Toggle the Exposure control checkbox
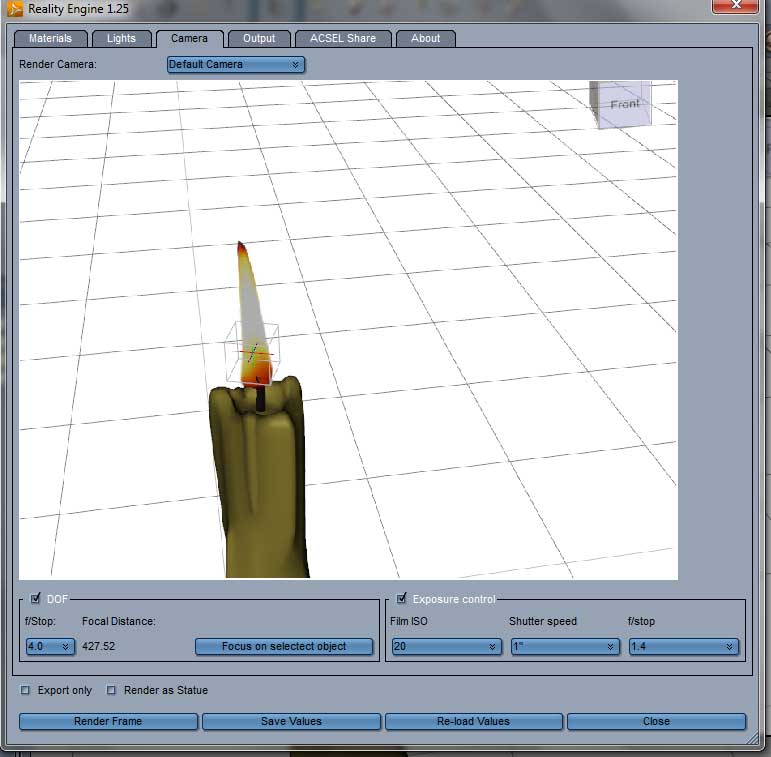The height and width of the screenshot is (757, 771). [x=401, y=598]
